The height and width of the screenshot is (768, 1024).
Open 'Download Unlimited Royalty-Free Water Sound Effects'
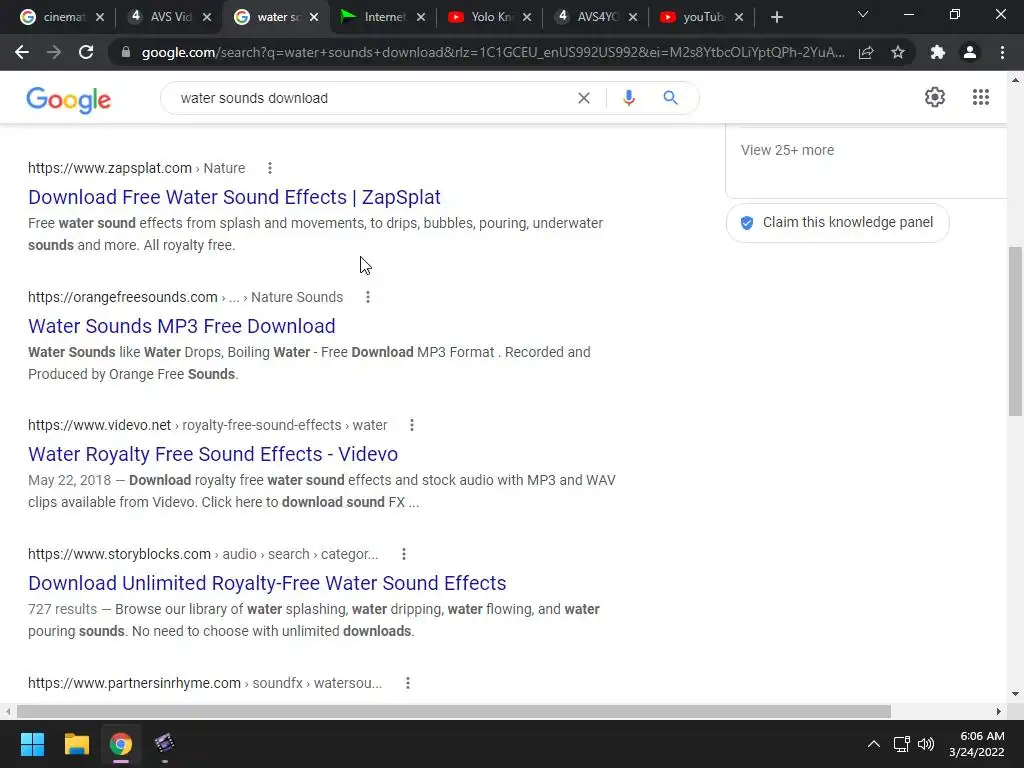click(267, 583)
